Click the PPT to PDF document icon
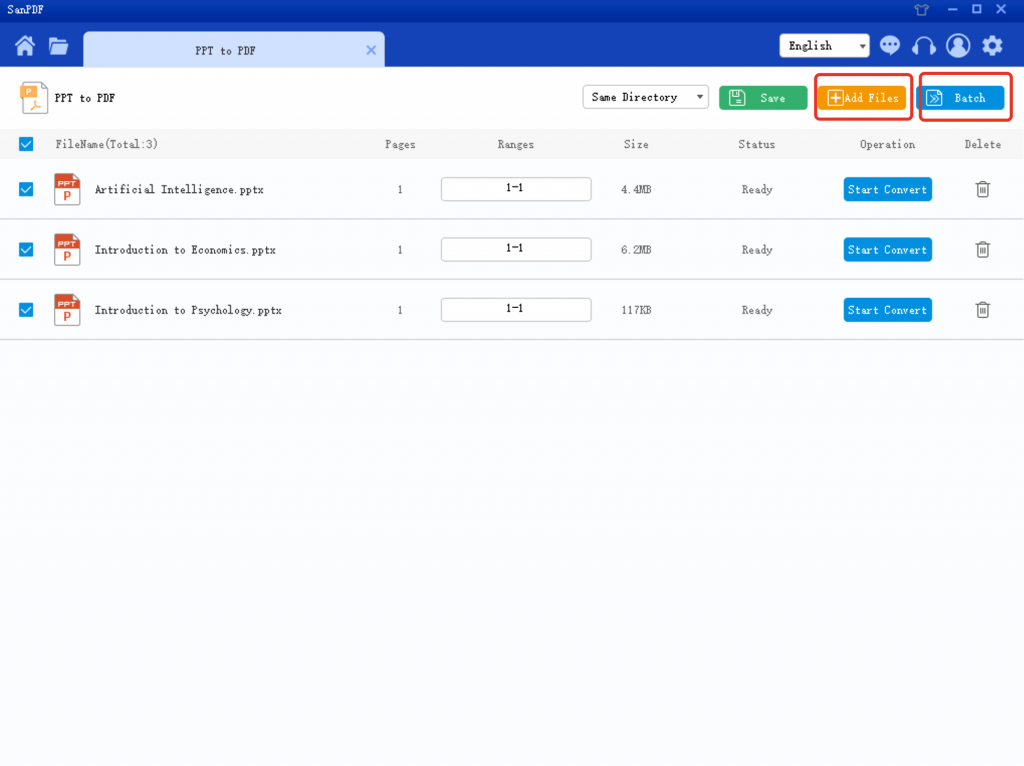The width and height of the screenshot is (1024, 766). [34, 98]
